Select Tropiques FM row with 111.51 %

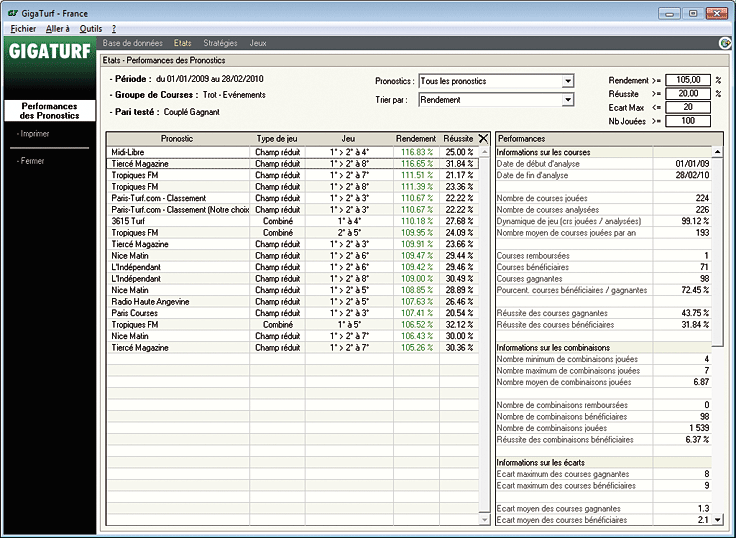click(x=293, y=175)
